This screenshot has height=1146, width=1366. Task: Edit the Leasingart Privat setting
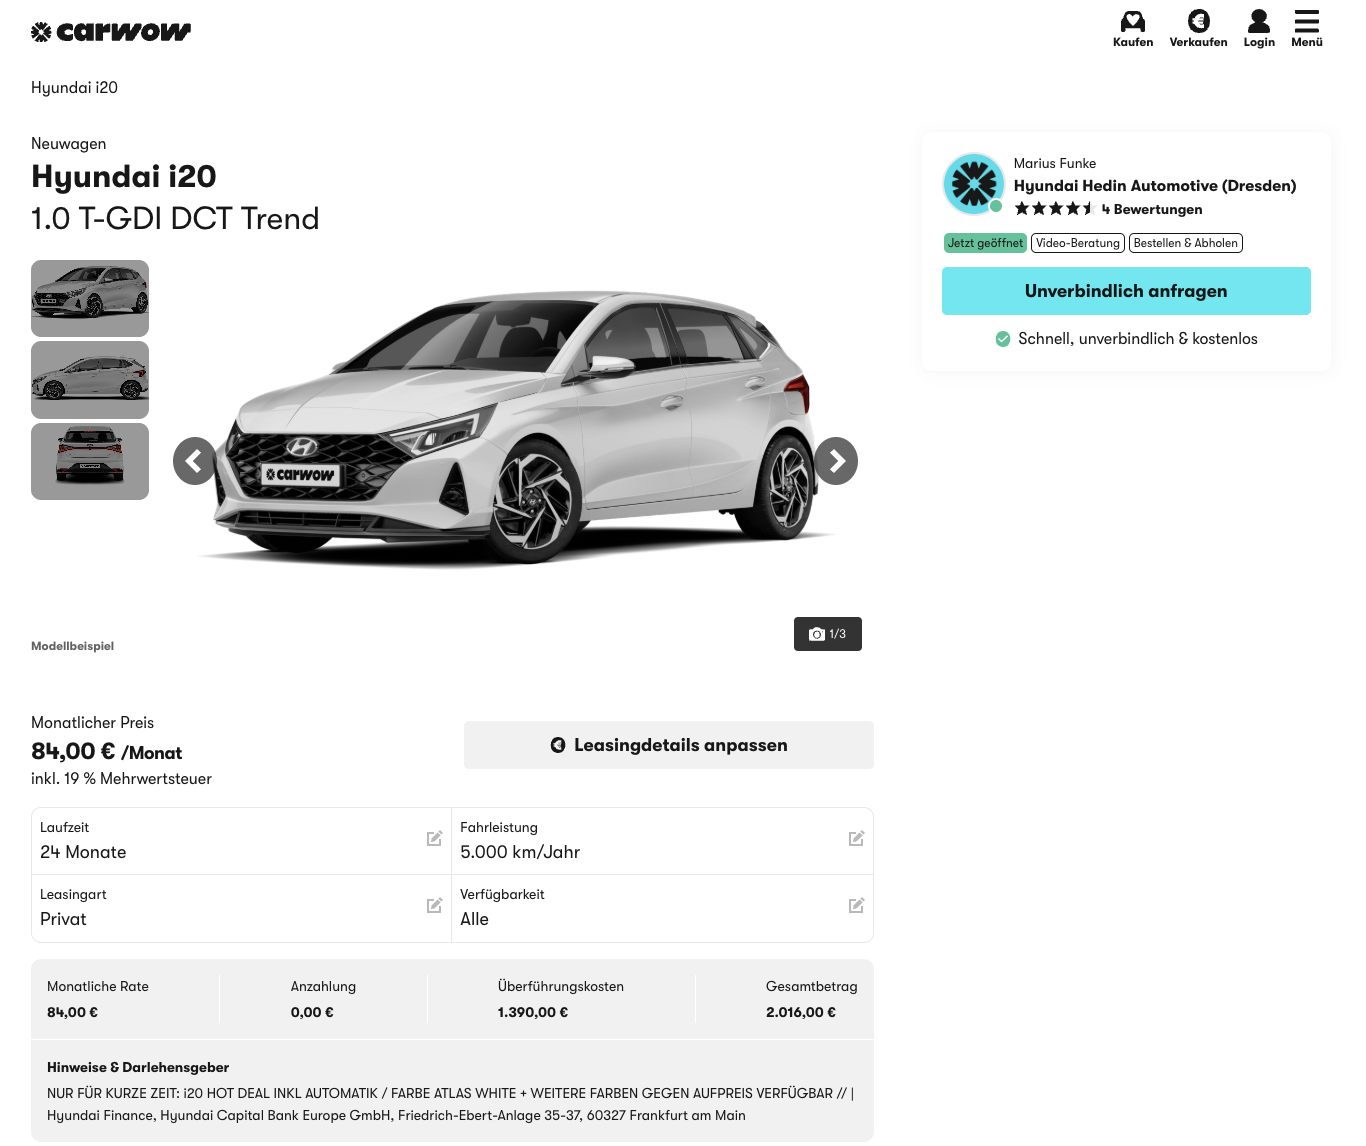(434, 906)
